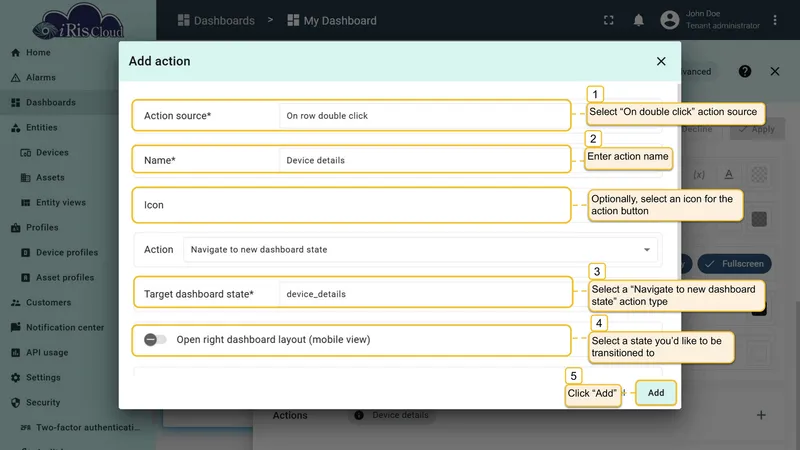Viewport: 800px width, 450px height.
Task: Toggle fullscreen mode icon in header
Action: coord(609,20)
